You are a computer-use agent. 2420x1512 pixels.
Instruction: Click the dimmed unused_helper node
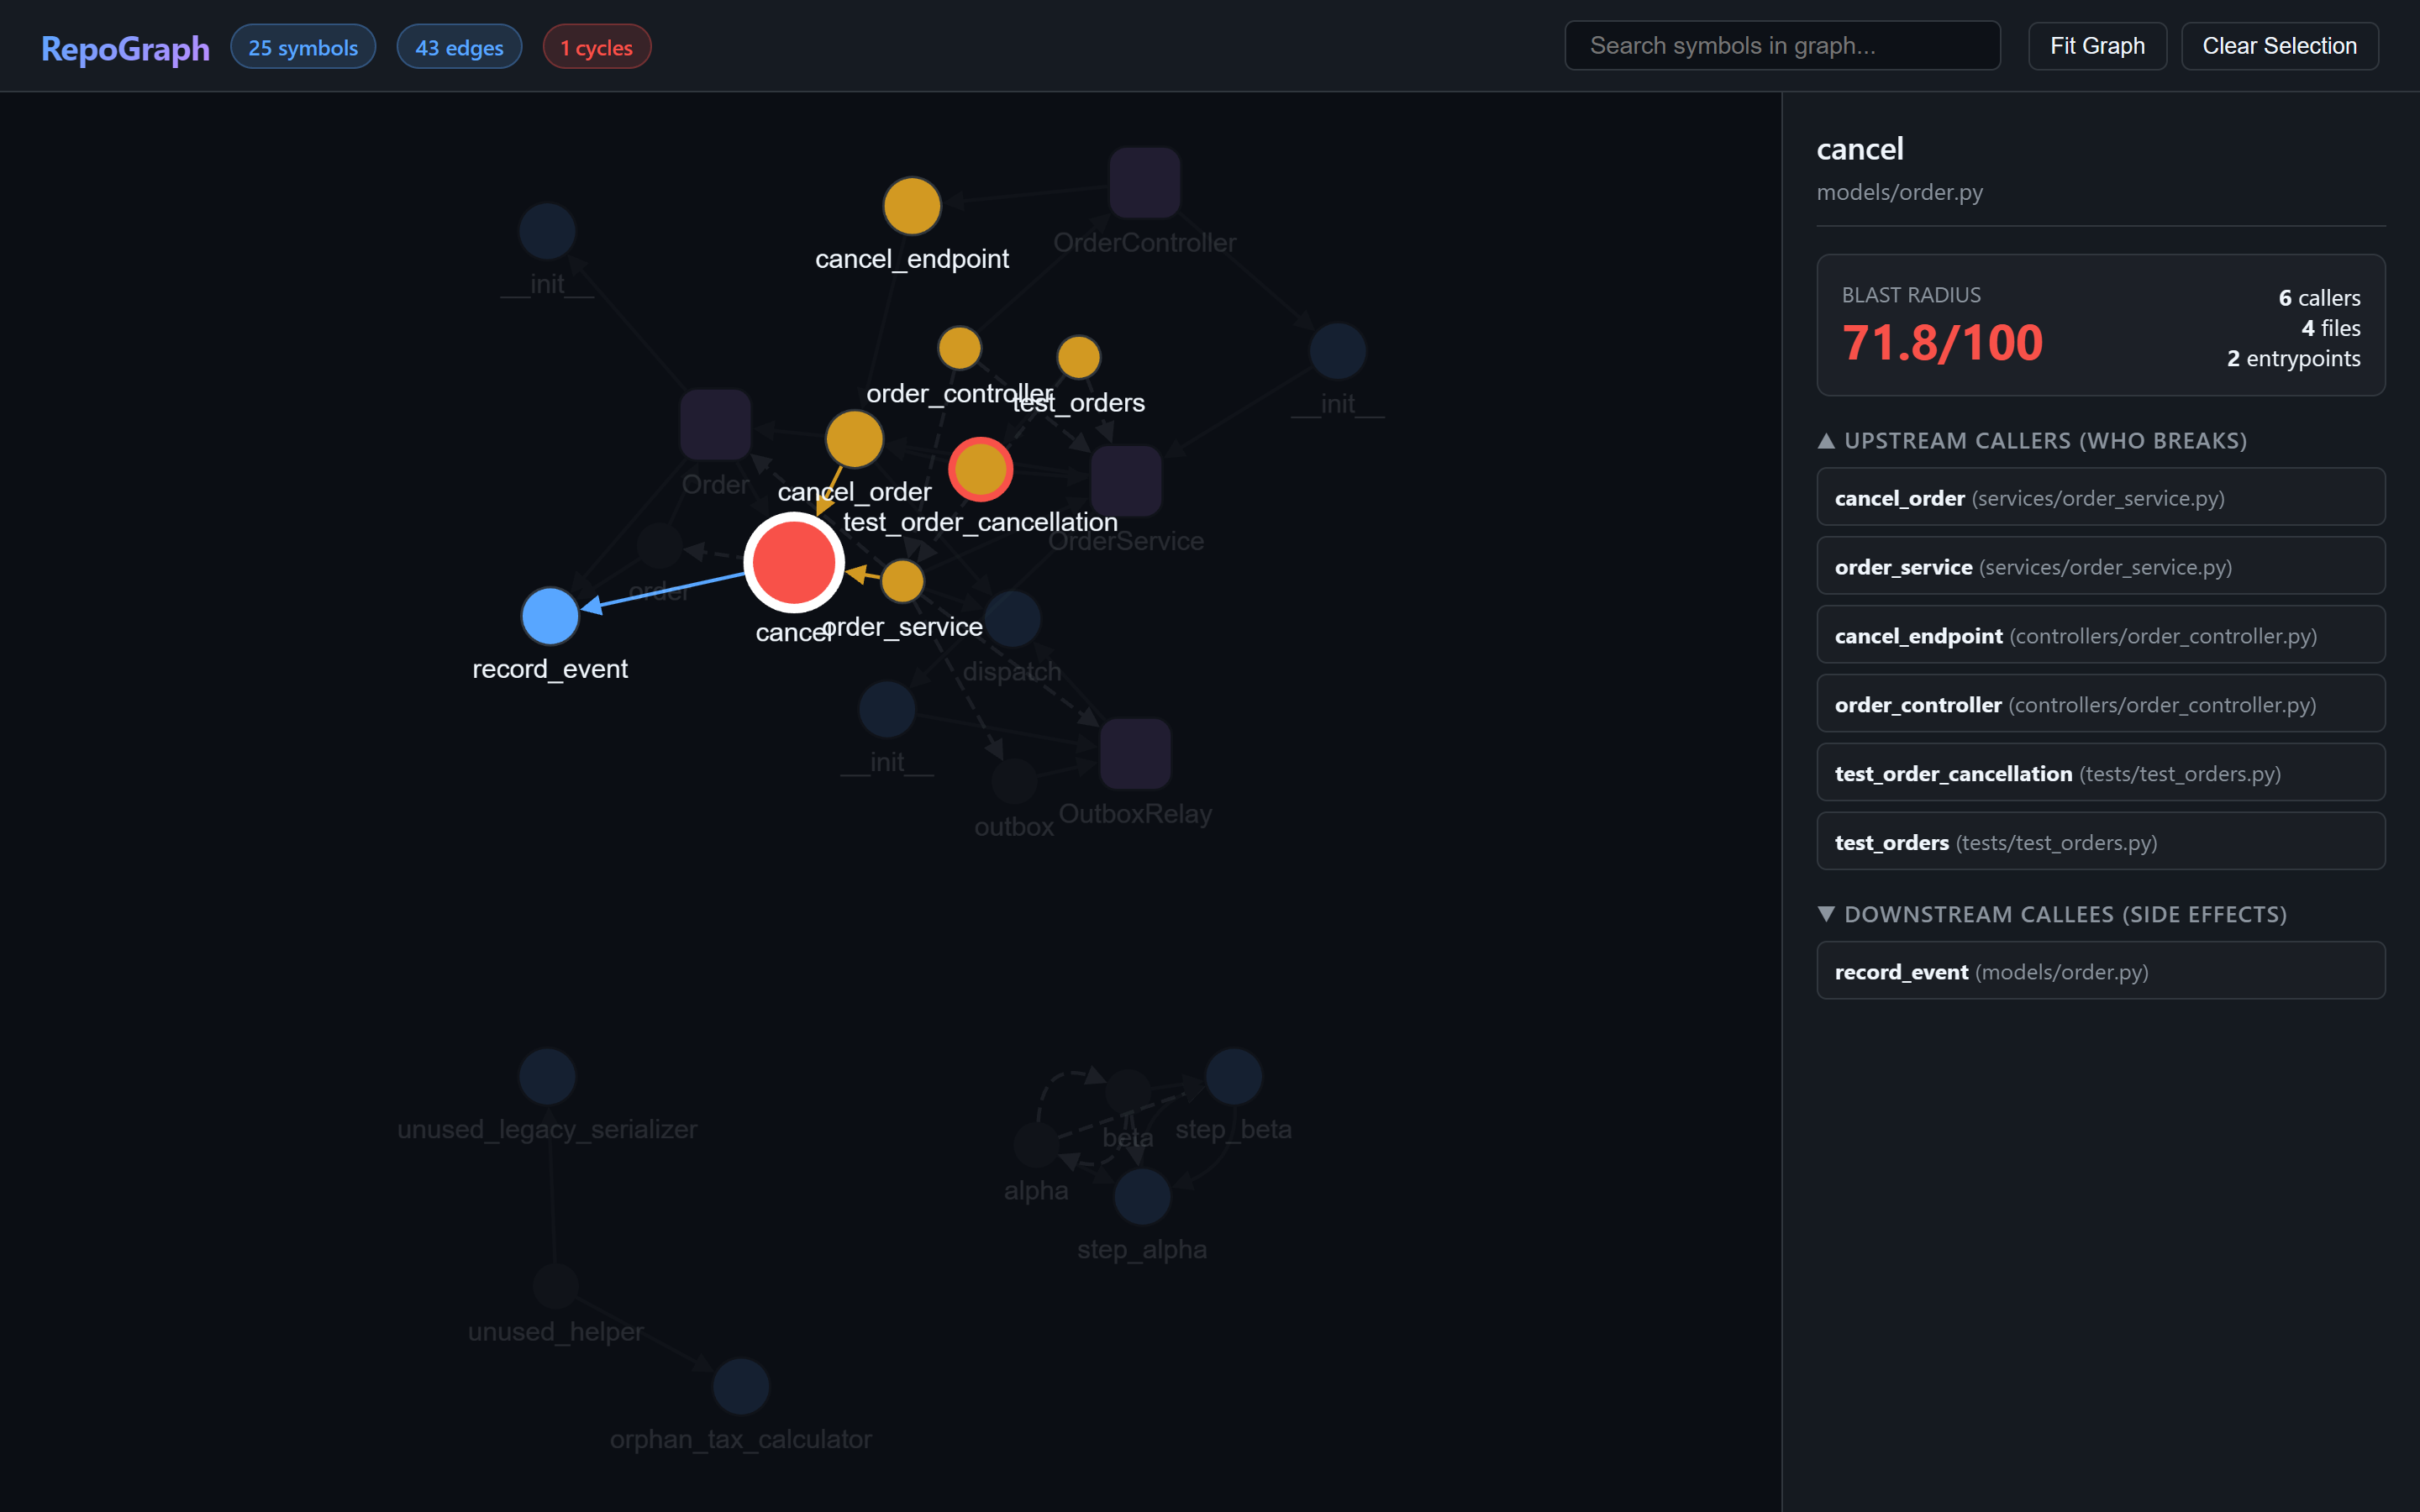(x=556, y=1287)
